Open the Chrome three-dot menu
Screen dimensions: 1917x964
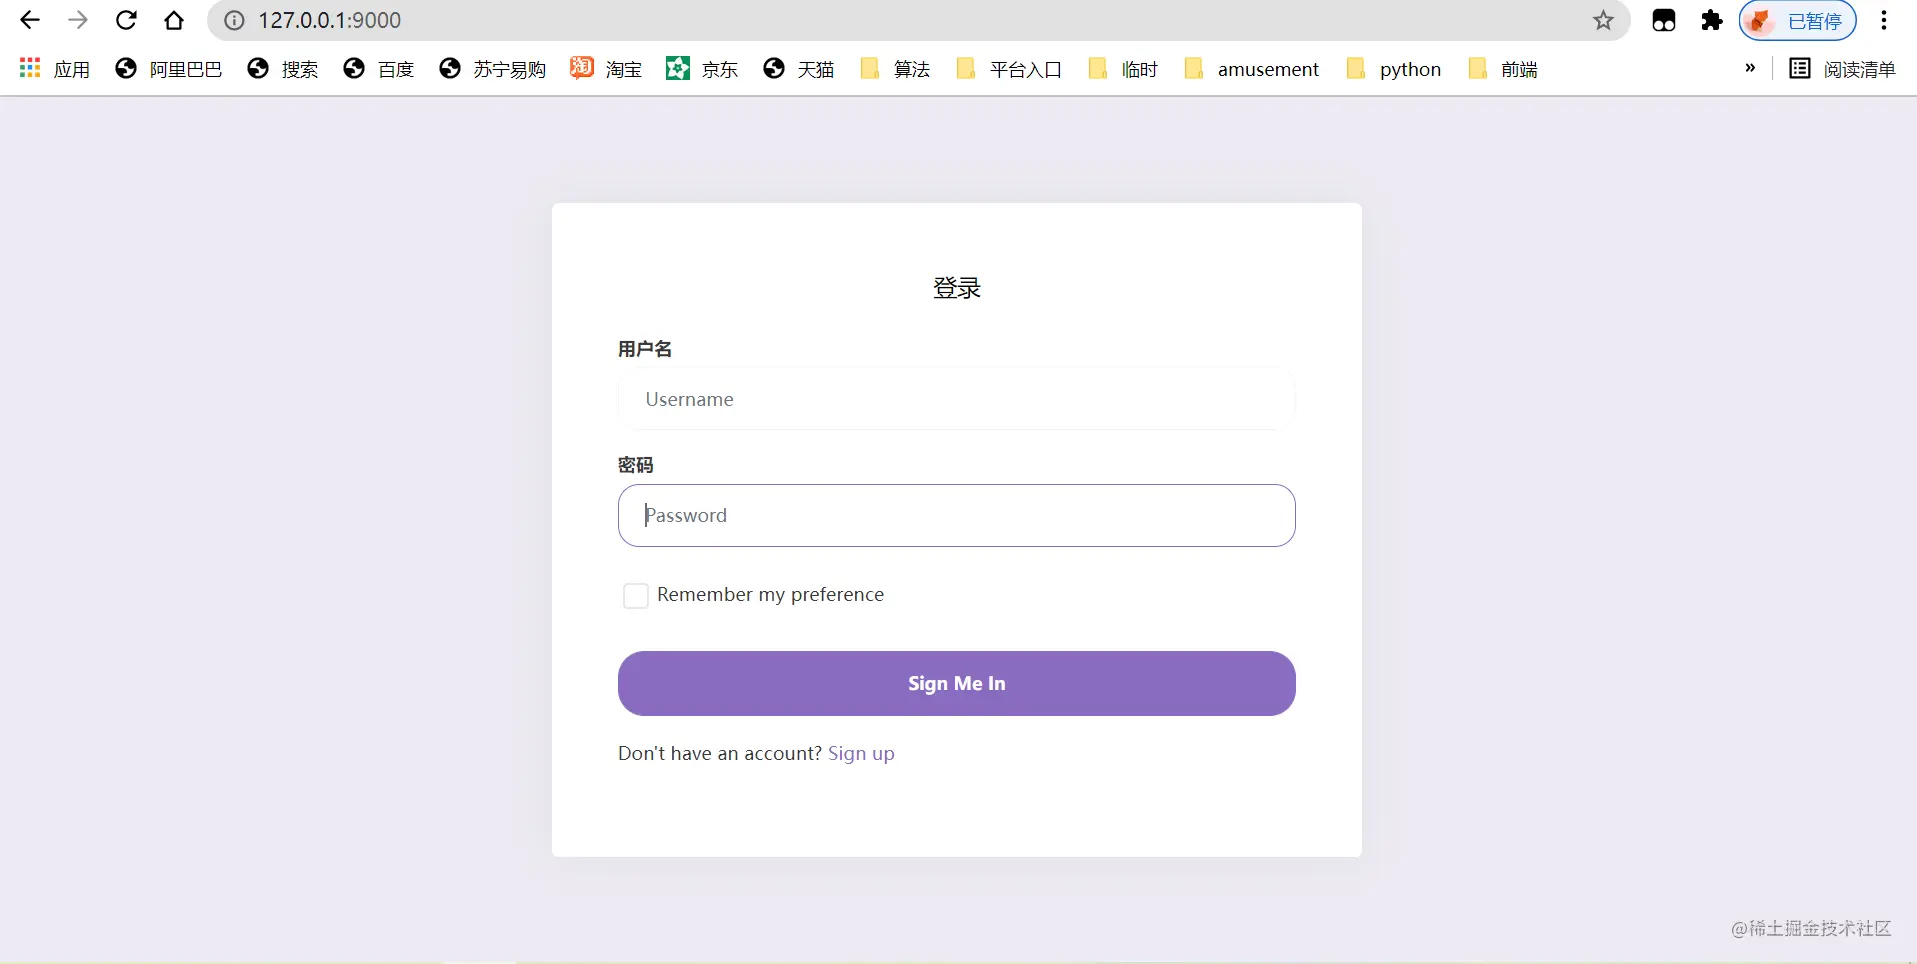[x=1884, y=20]
